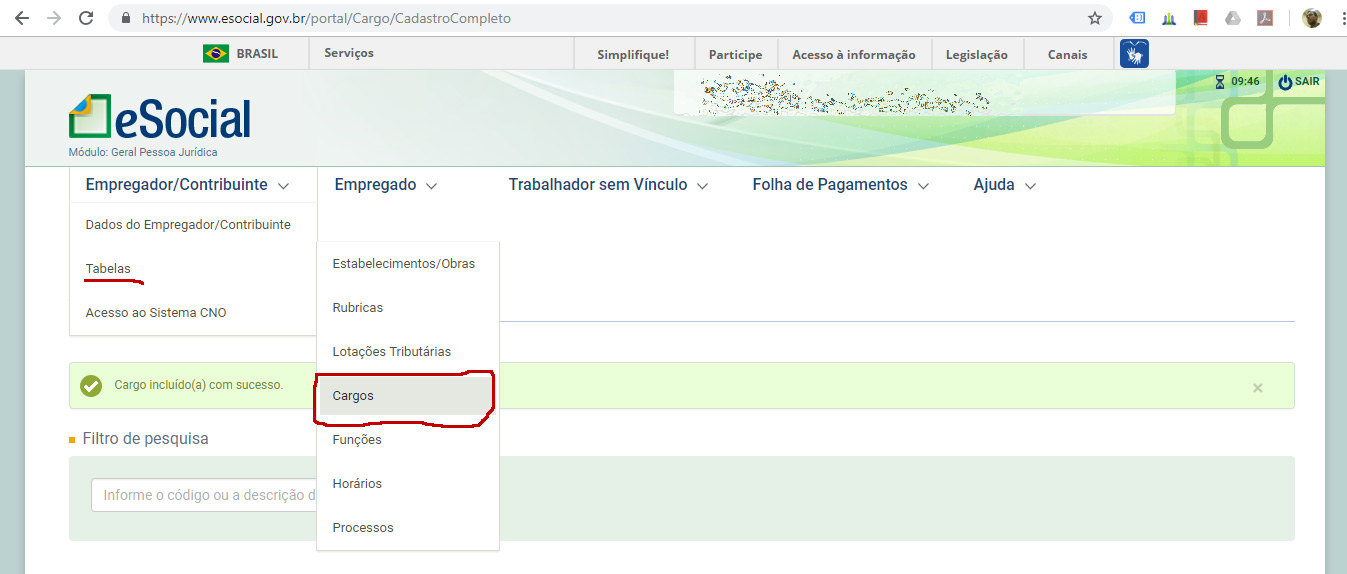Click the eSocial logo
This screenshot has width=1347, height=574.
tap(160, 120)
